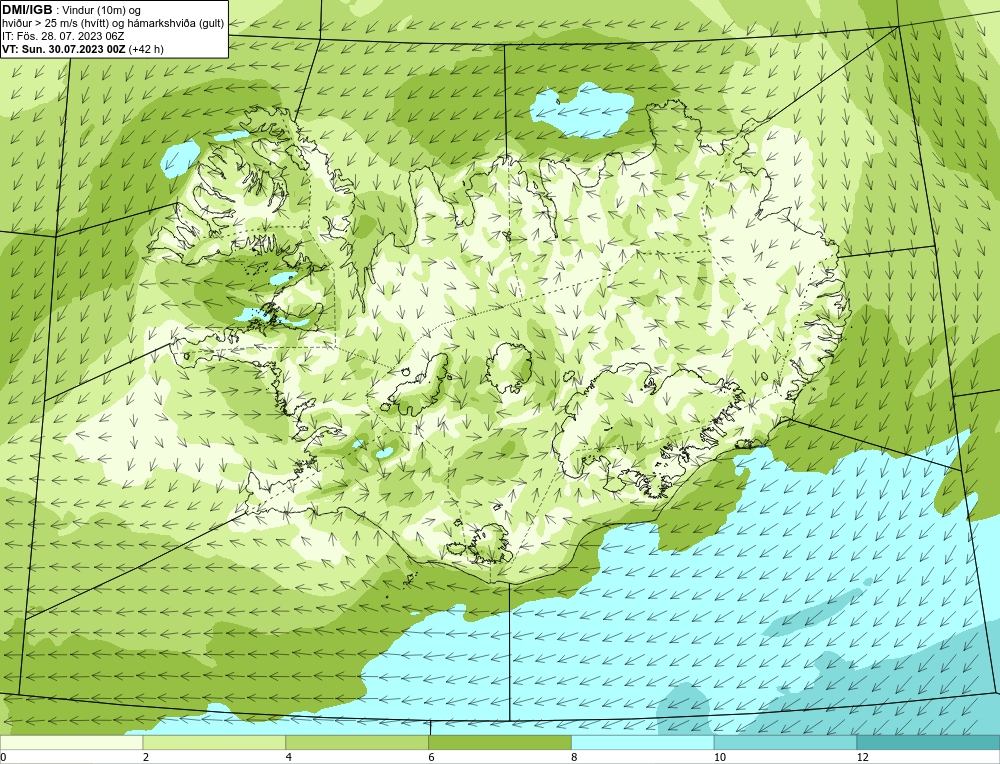1000x764 pixels.
Task: Click the legend label '4'
Action: point(289,757)
